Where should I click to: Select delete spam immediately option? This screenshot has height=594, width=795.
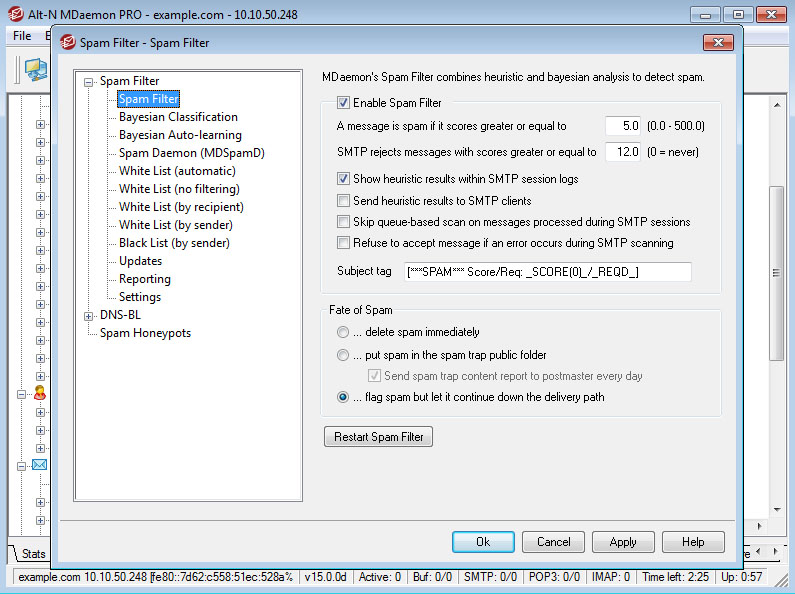(x=344, y=332)
